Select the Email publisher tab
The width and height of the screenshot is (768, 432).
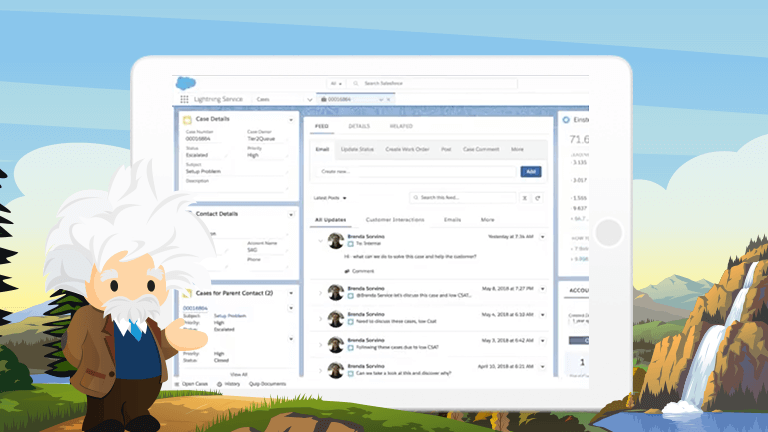[x=322, y=149]
